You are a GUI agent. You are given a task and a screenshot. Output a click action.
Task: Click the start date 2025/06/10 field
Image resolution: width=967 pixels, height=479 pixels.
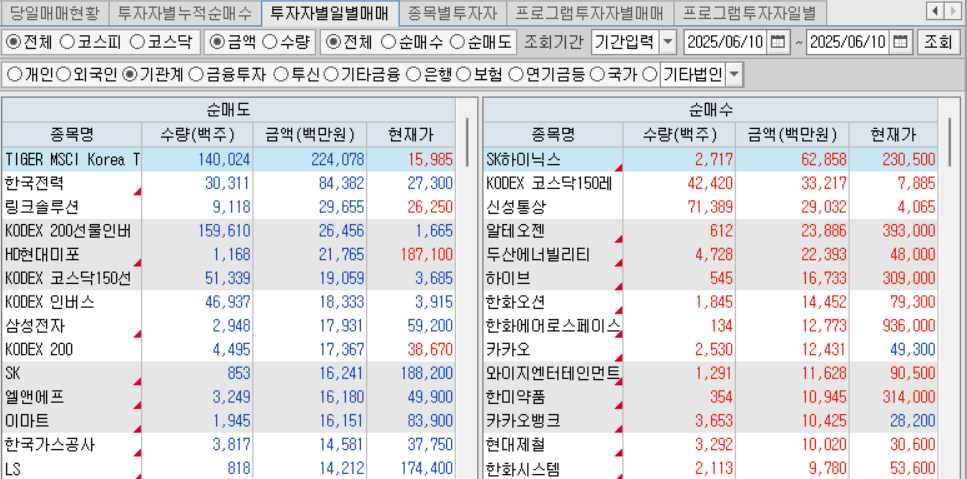pos(726,42)
